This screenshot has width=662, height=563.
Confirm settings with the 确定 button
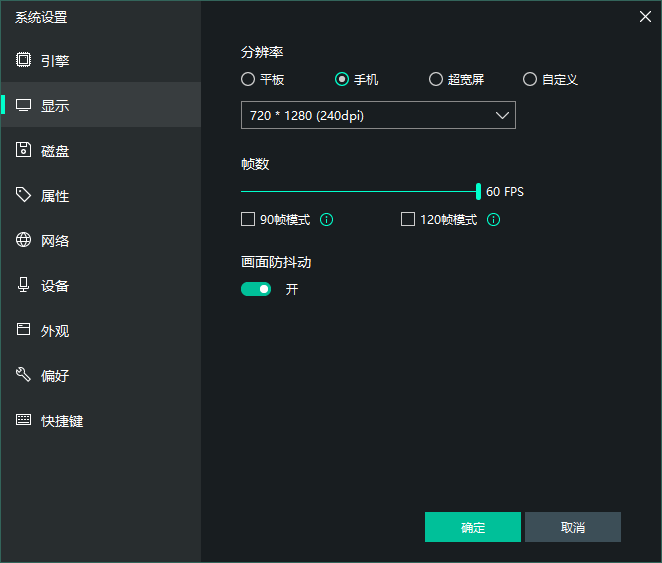coord(473,527)
